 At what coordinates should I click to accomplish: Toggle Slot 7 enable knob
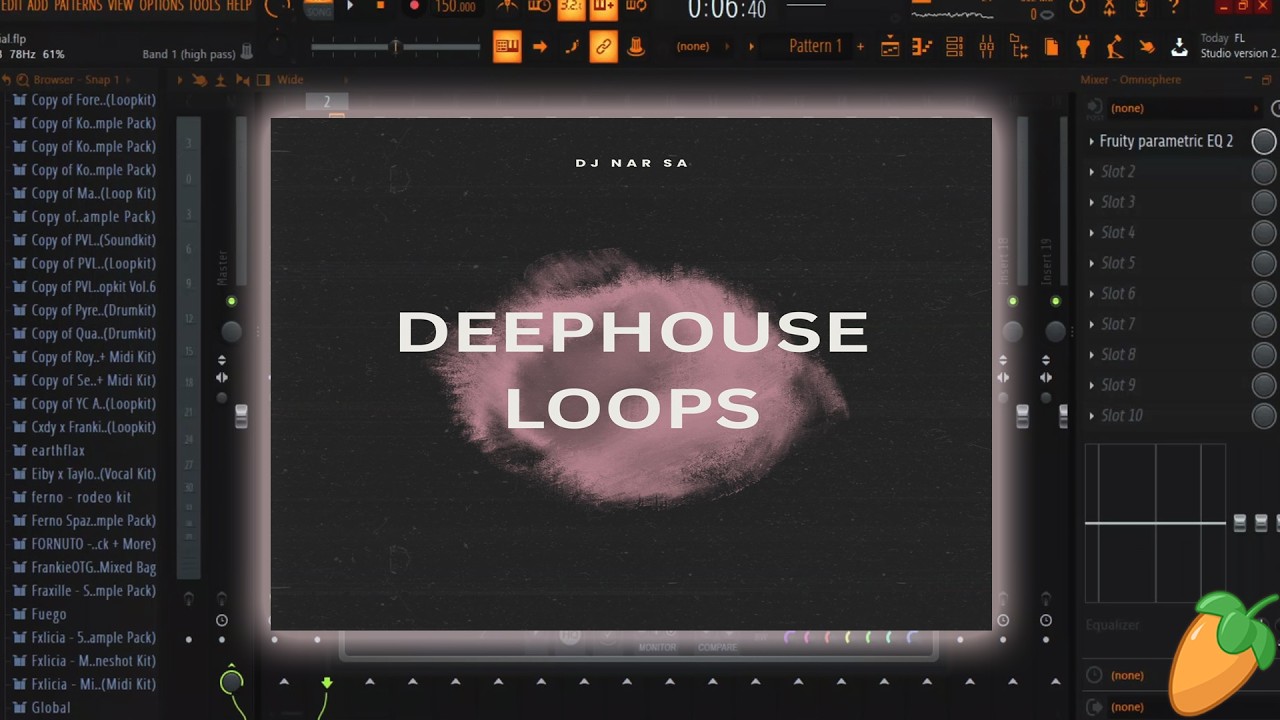pyautogui.click(x=1264, y=324)
